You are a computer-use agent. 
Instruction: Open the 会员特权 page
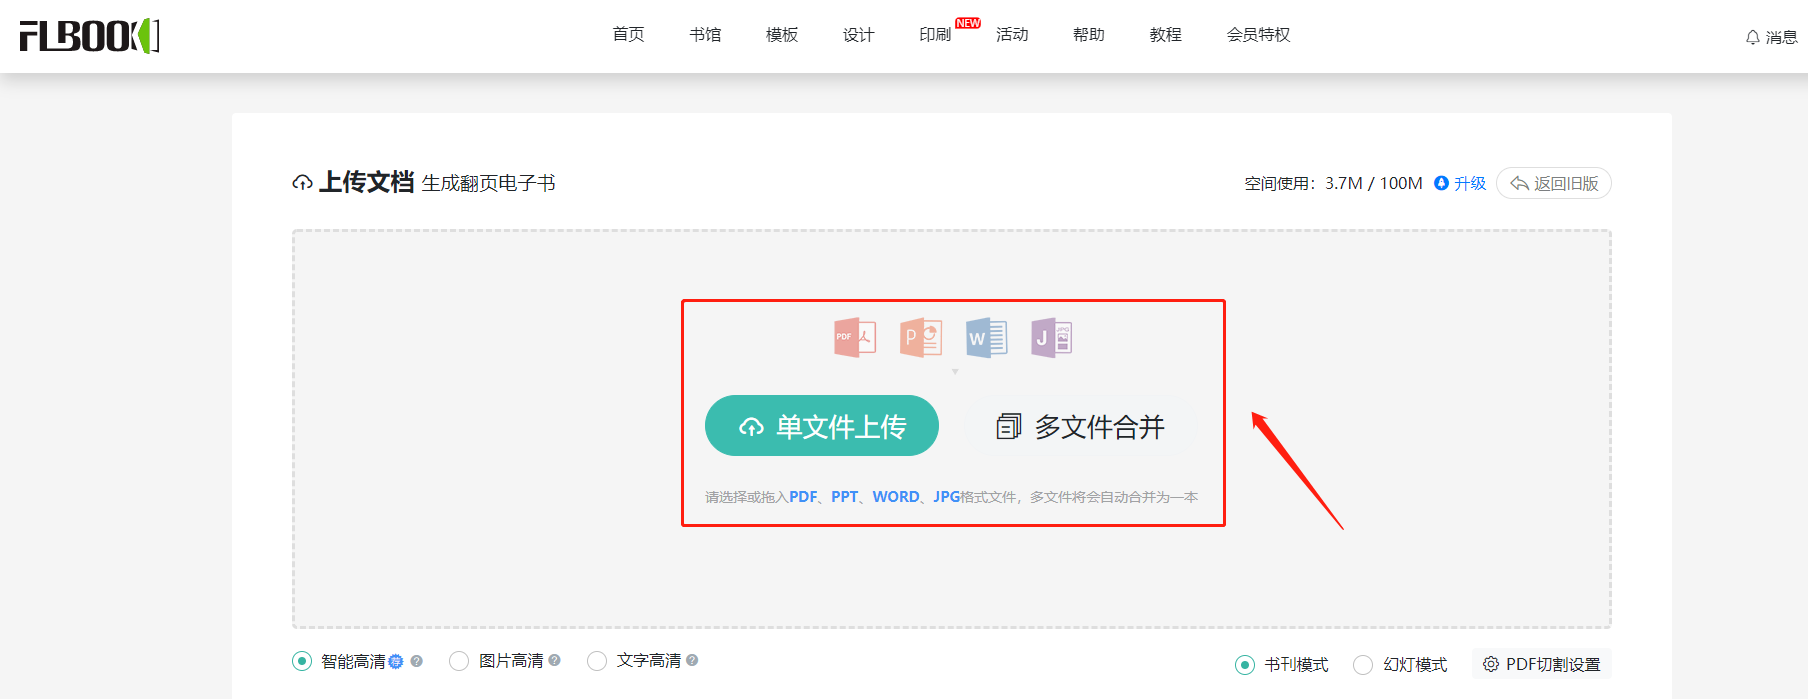coord(1259,35)
